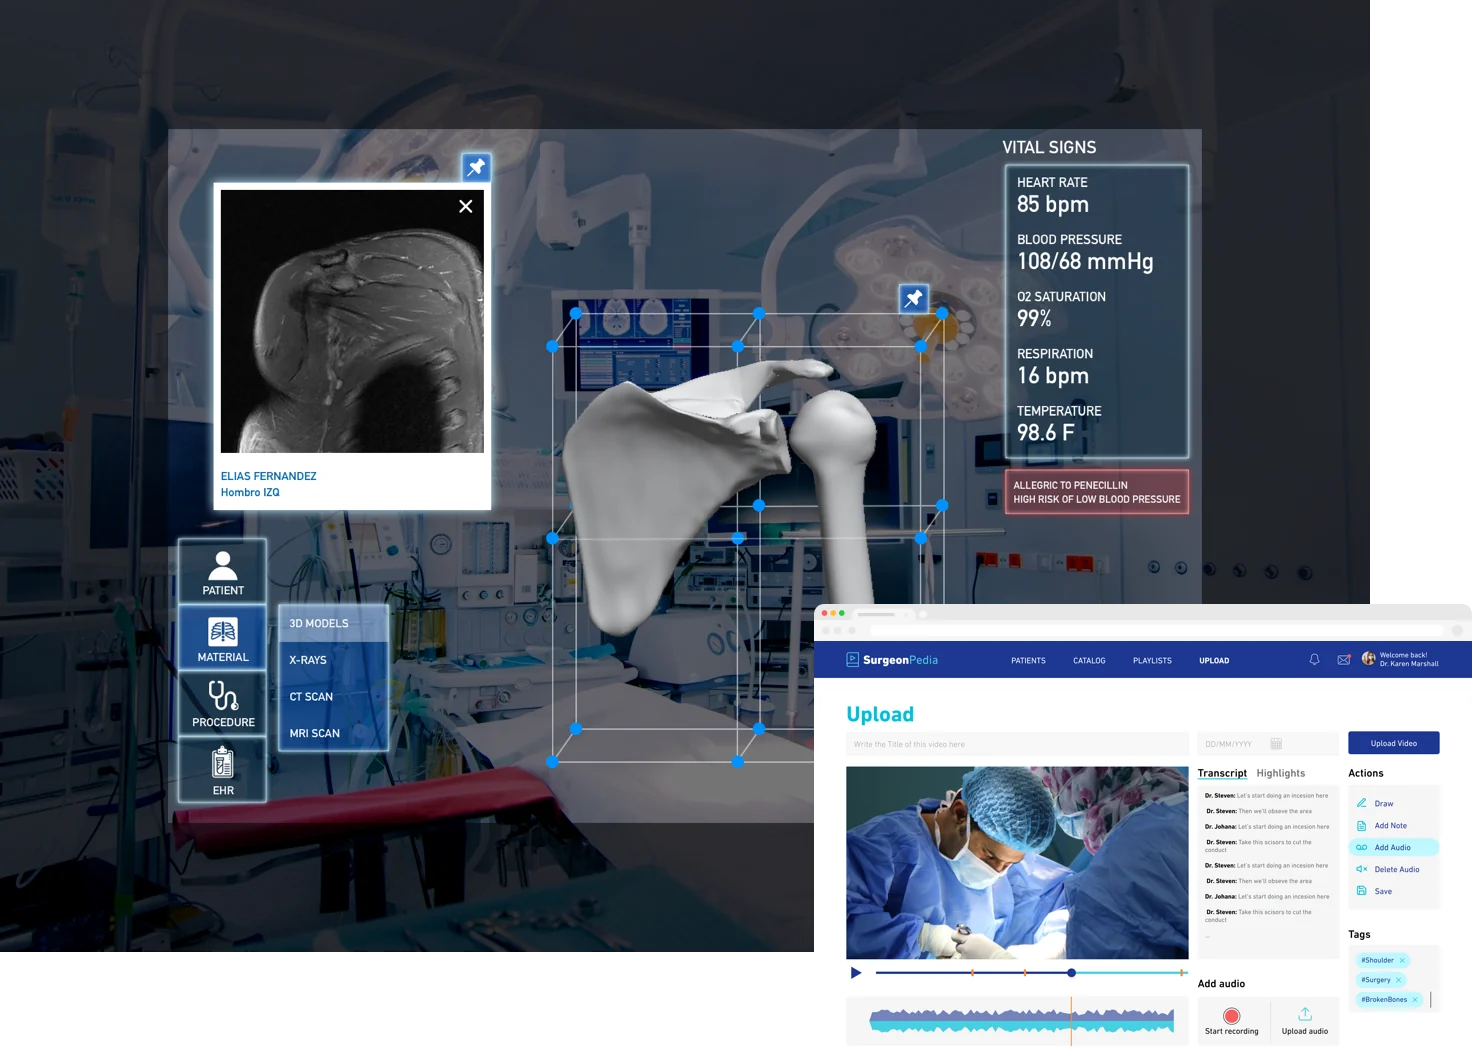
Task: Click the SurgeonPedia logo
Action: point(892,660)
